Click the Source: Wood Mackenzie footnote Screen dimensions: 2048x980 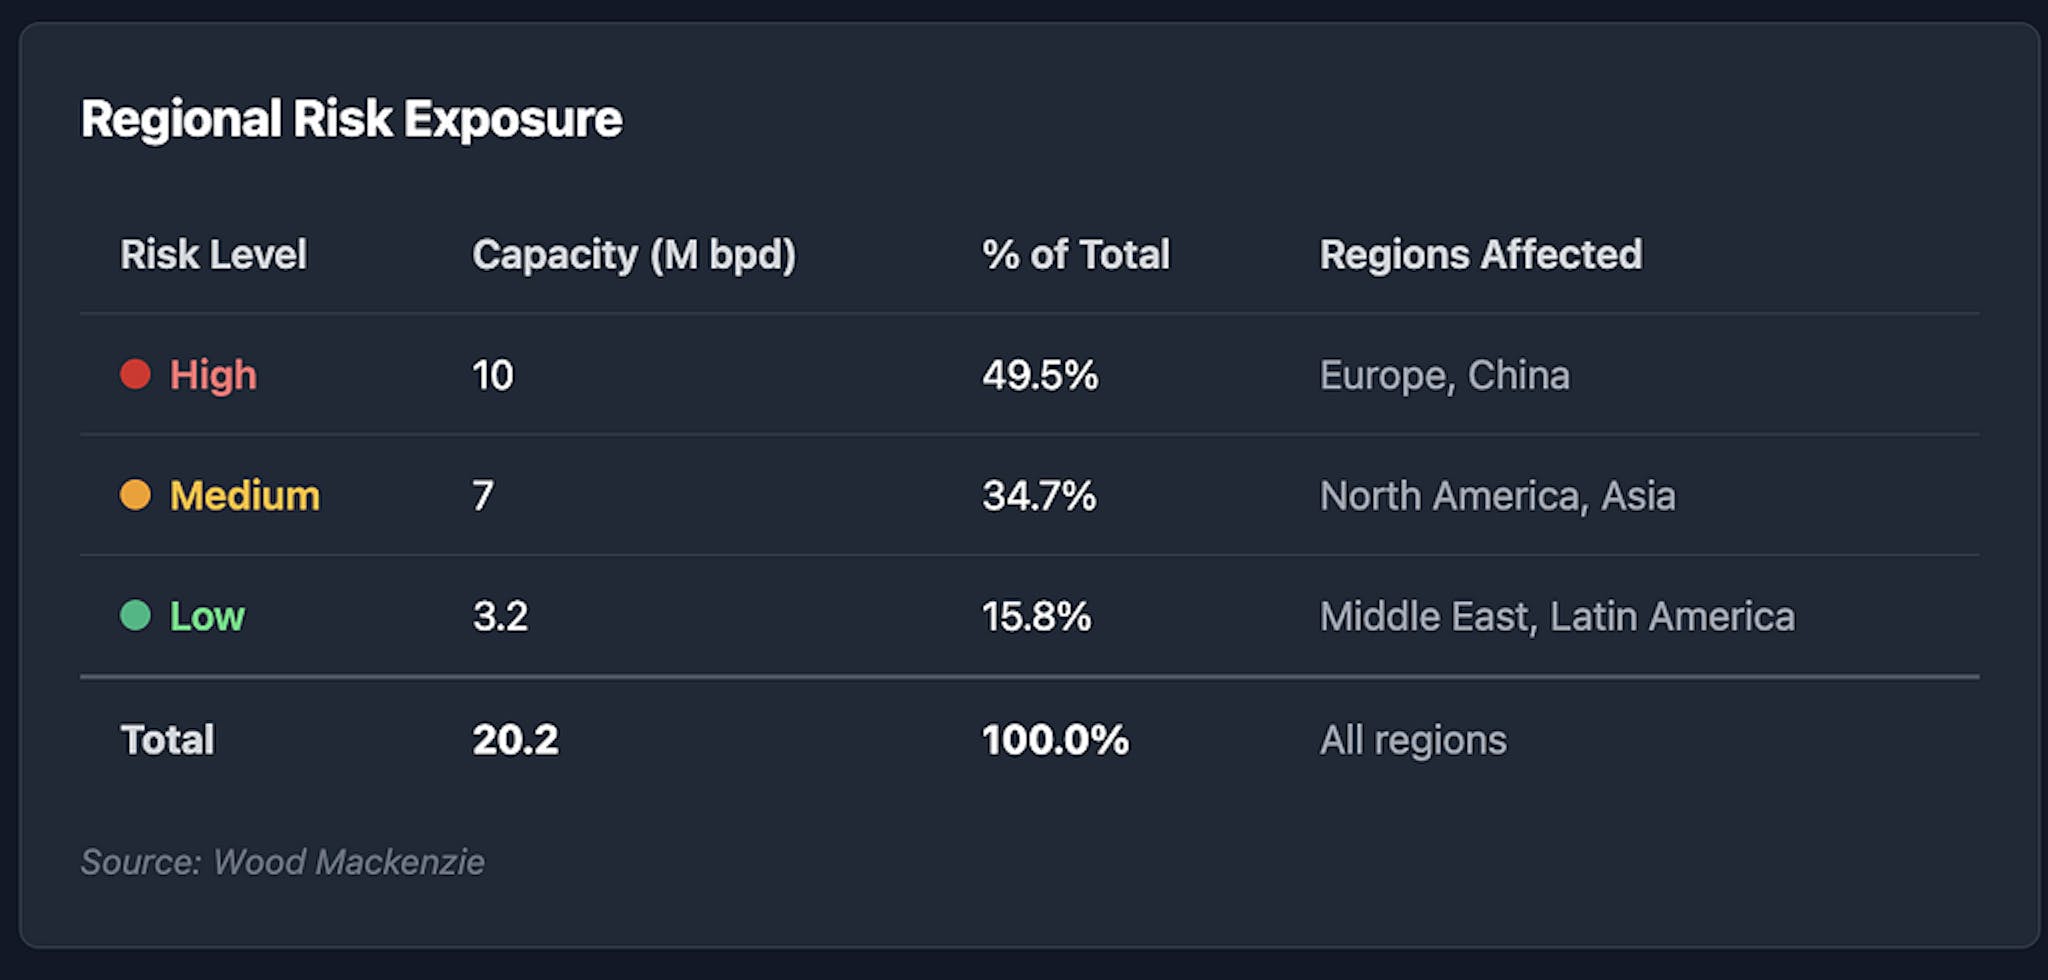pos(282,862)
